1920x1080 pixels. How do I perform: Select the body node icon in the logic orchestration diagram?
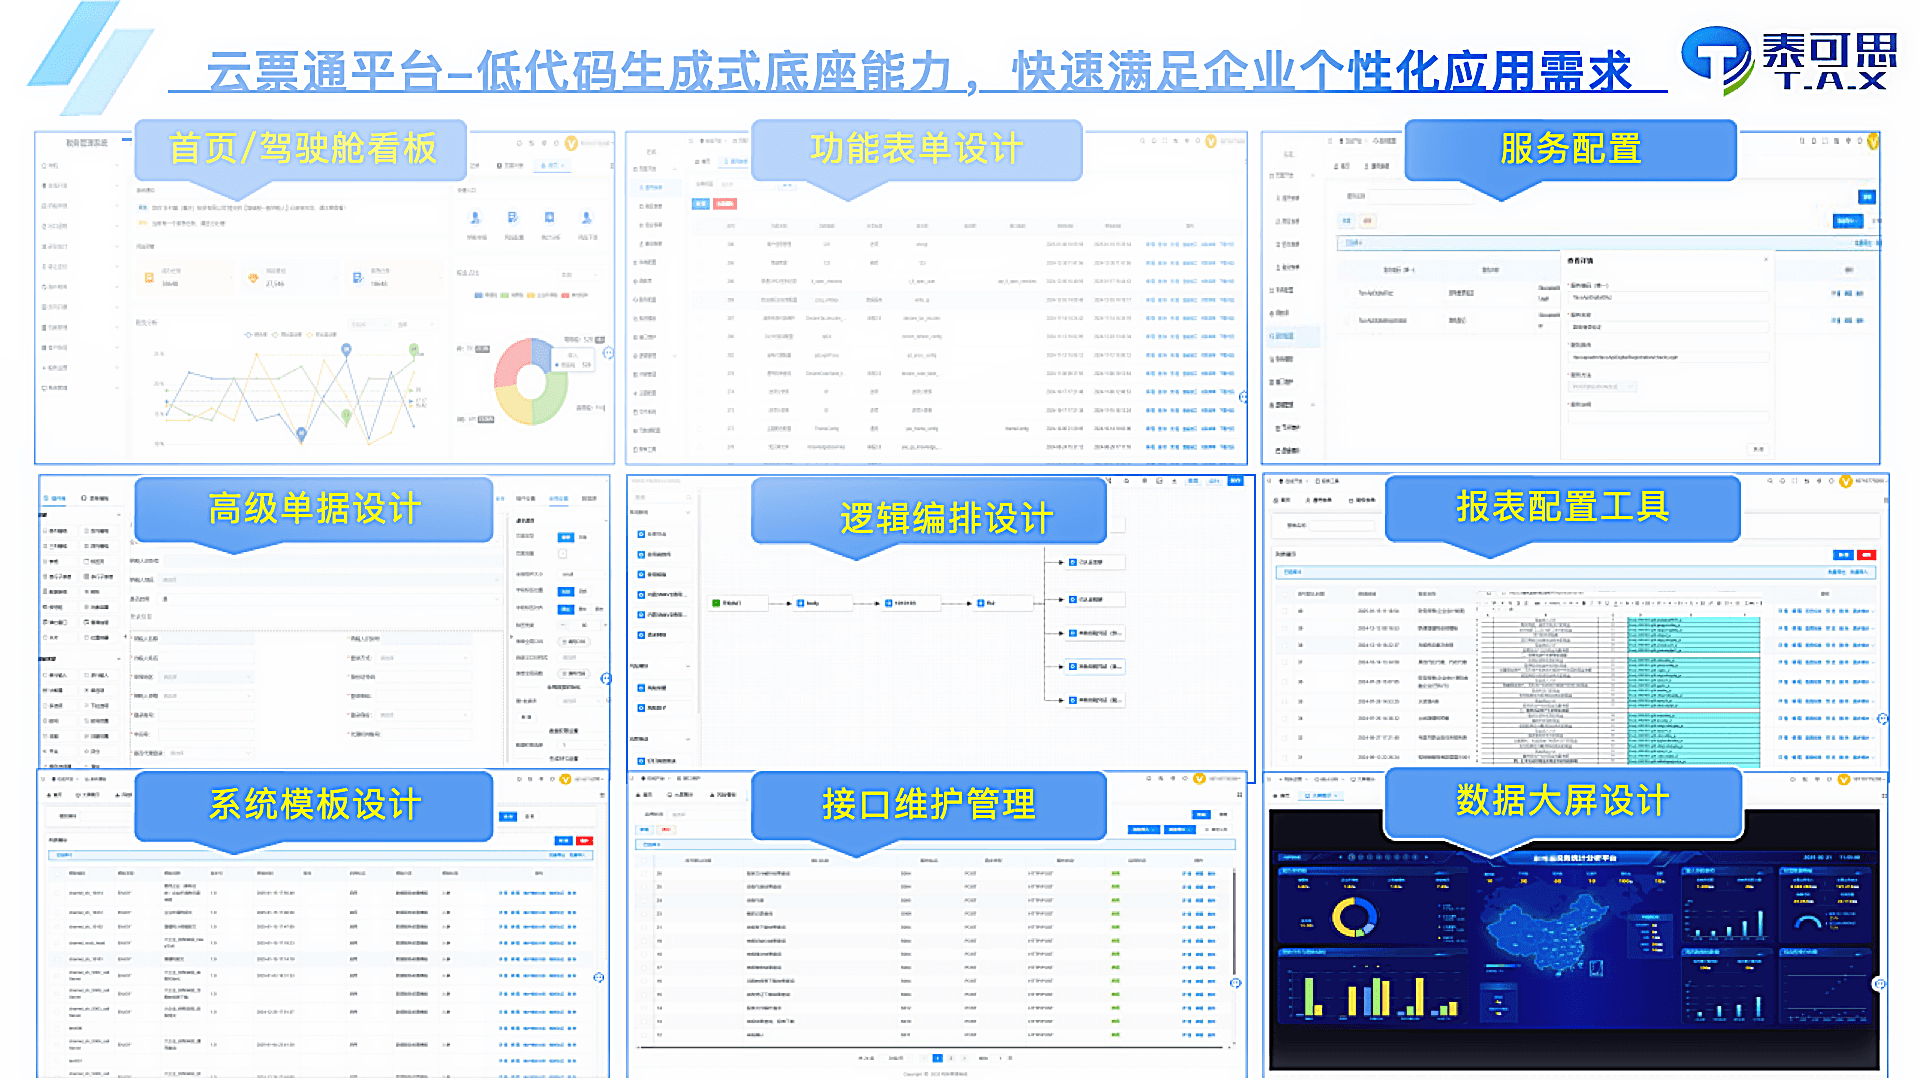coord(800,603)
